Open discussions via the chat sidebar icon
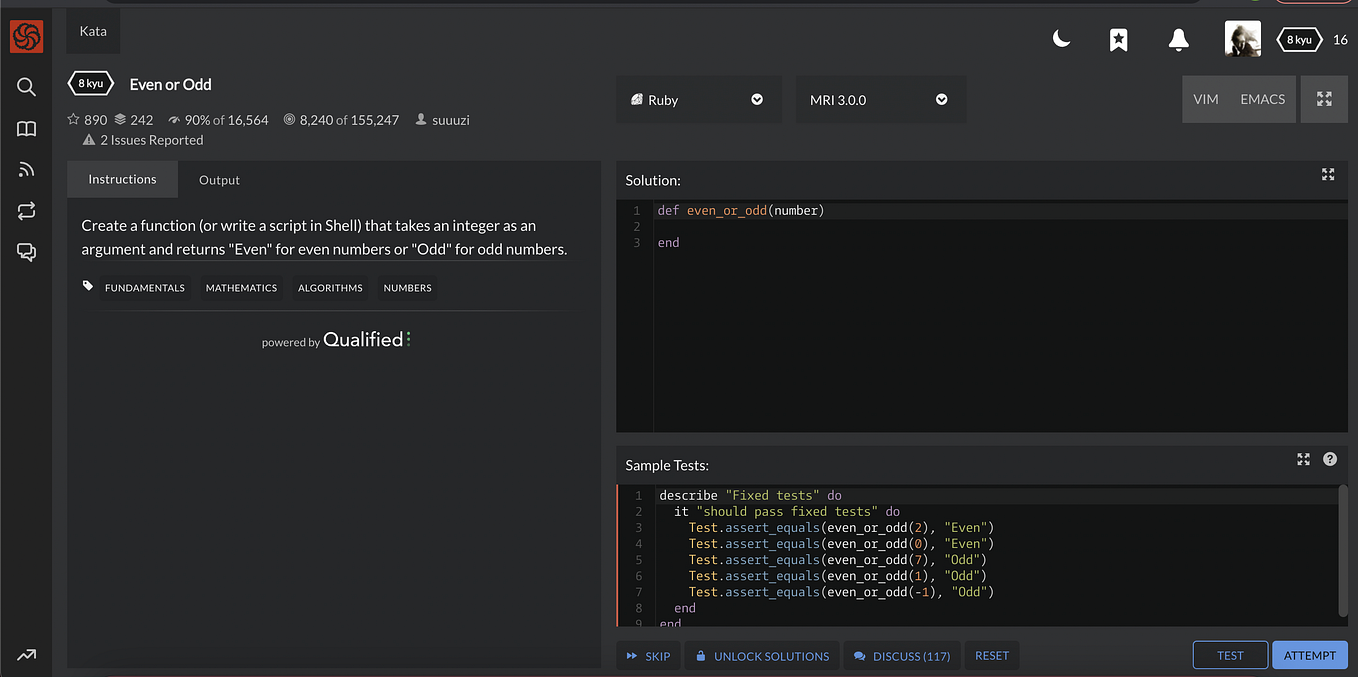The height and width of the screenshot is (677, 1358). 26,252
